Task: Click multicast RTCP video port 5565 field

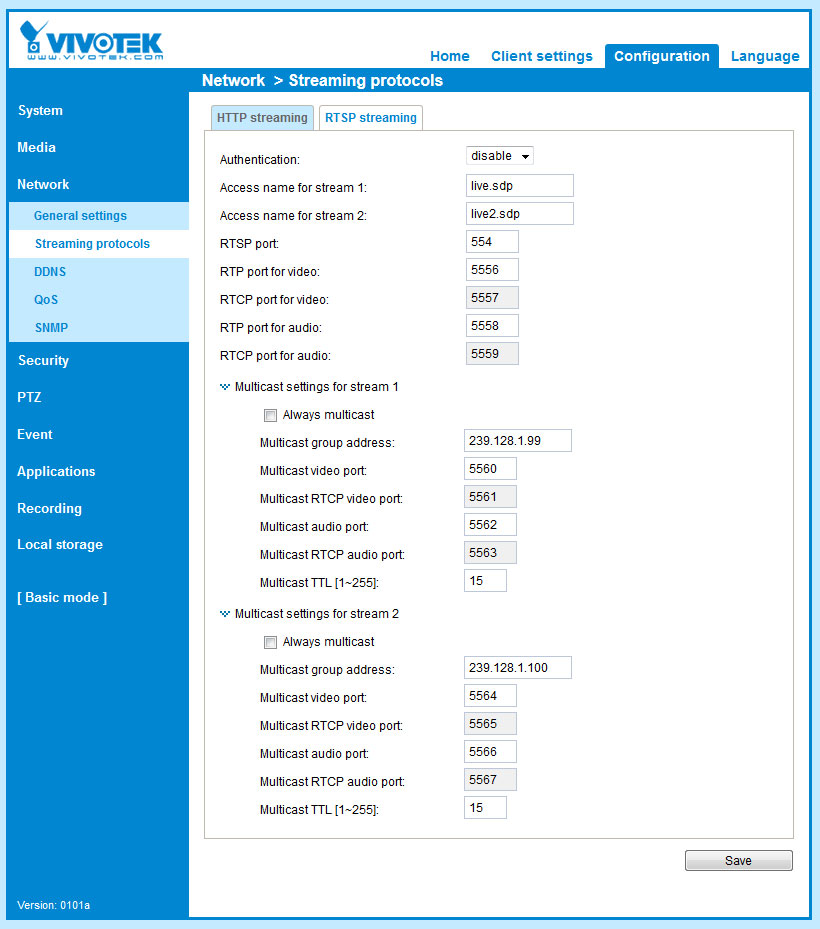Action: point(490,723)
